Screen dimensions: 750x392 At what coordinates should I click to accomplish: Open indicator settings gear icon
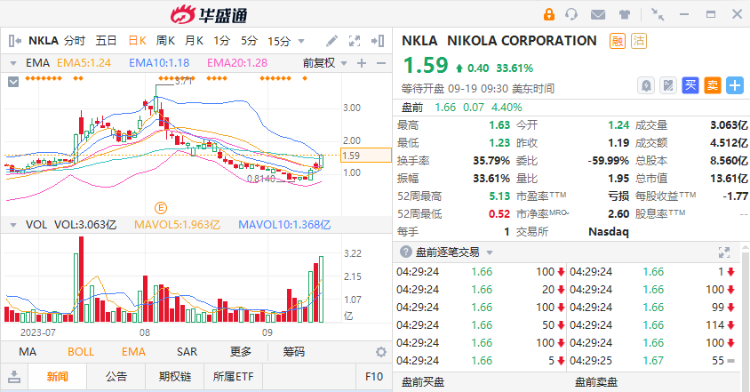[381, 352]
